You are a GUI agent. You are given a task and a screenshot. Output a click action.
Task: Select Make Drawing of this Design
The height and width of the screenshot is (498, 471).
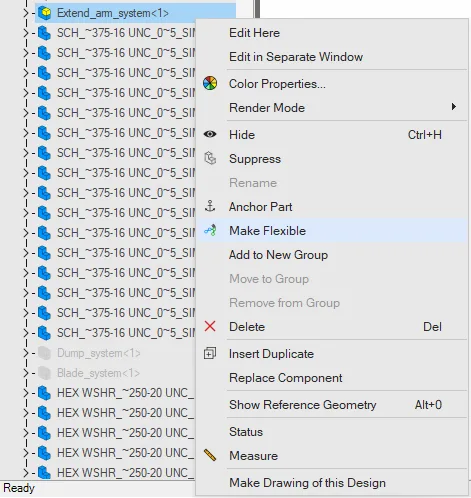(307, 483)
